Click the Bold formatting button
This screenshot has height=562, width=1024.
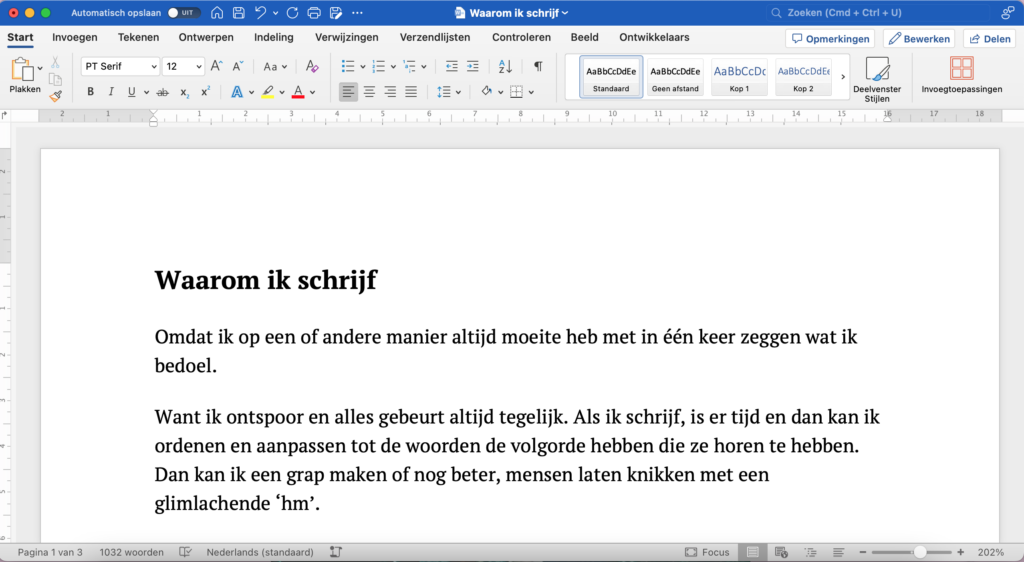click(x=90, y=92)
